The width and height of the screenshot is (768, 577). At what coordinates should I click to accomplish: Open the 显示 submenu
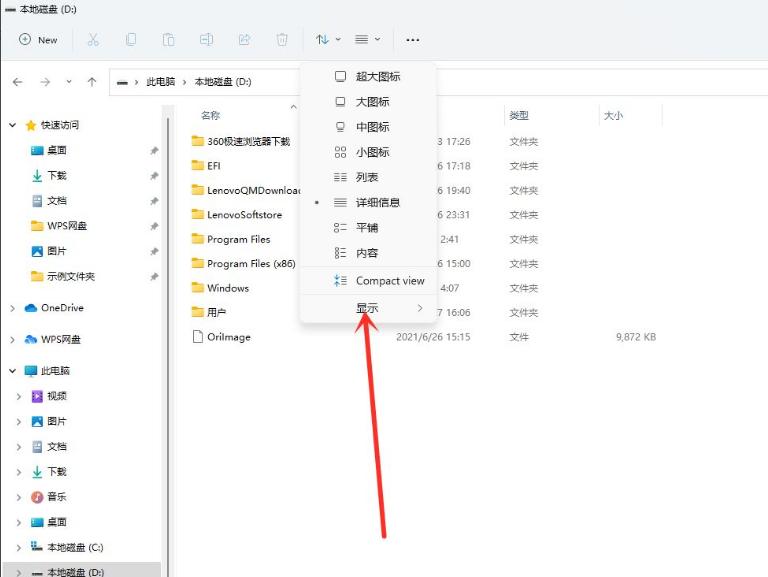coord(368,308)
